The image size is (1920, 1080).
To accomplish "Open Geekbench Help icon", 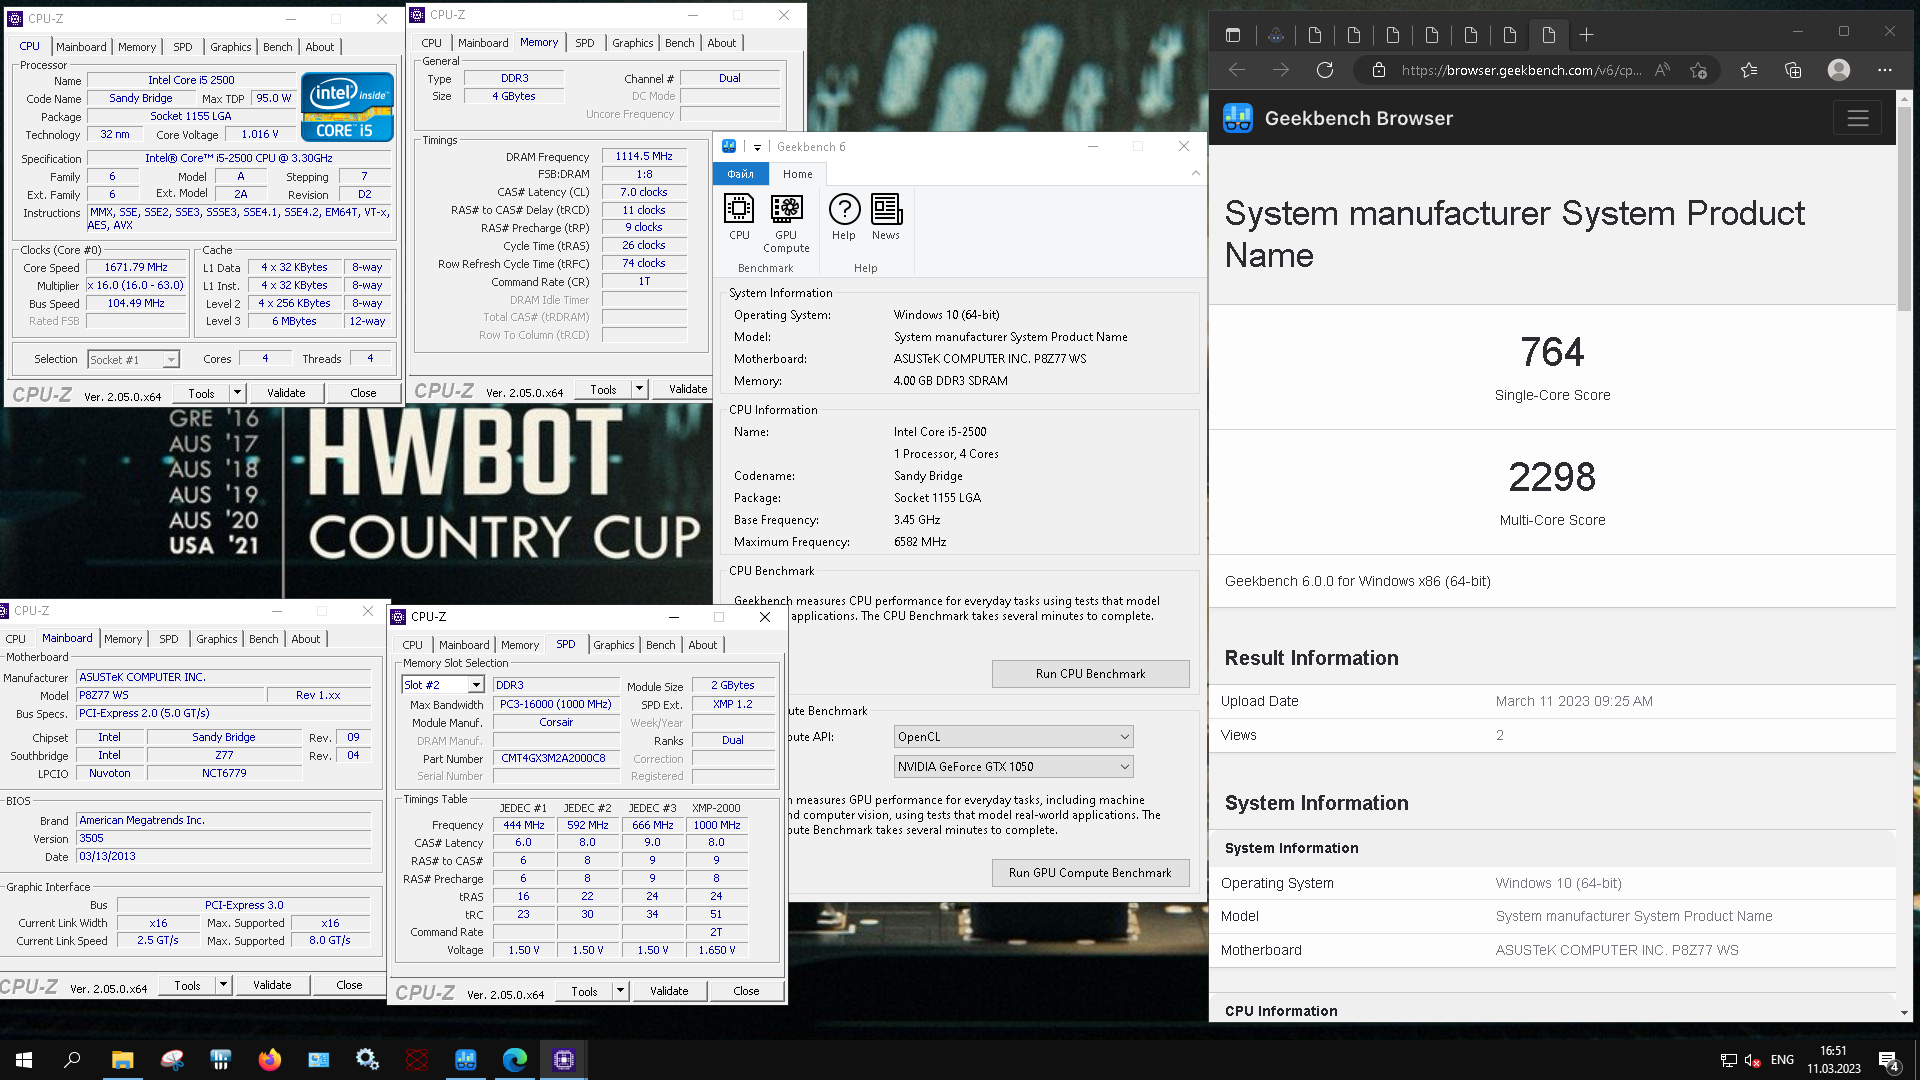I will coord(844,217).
